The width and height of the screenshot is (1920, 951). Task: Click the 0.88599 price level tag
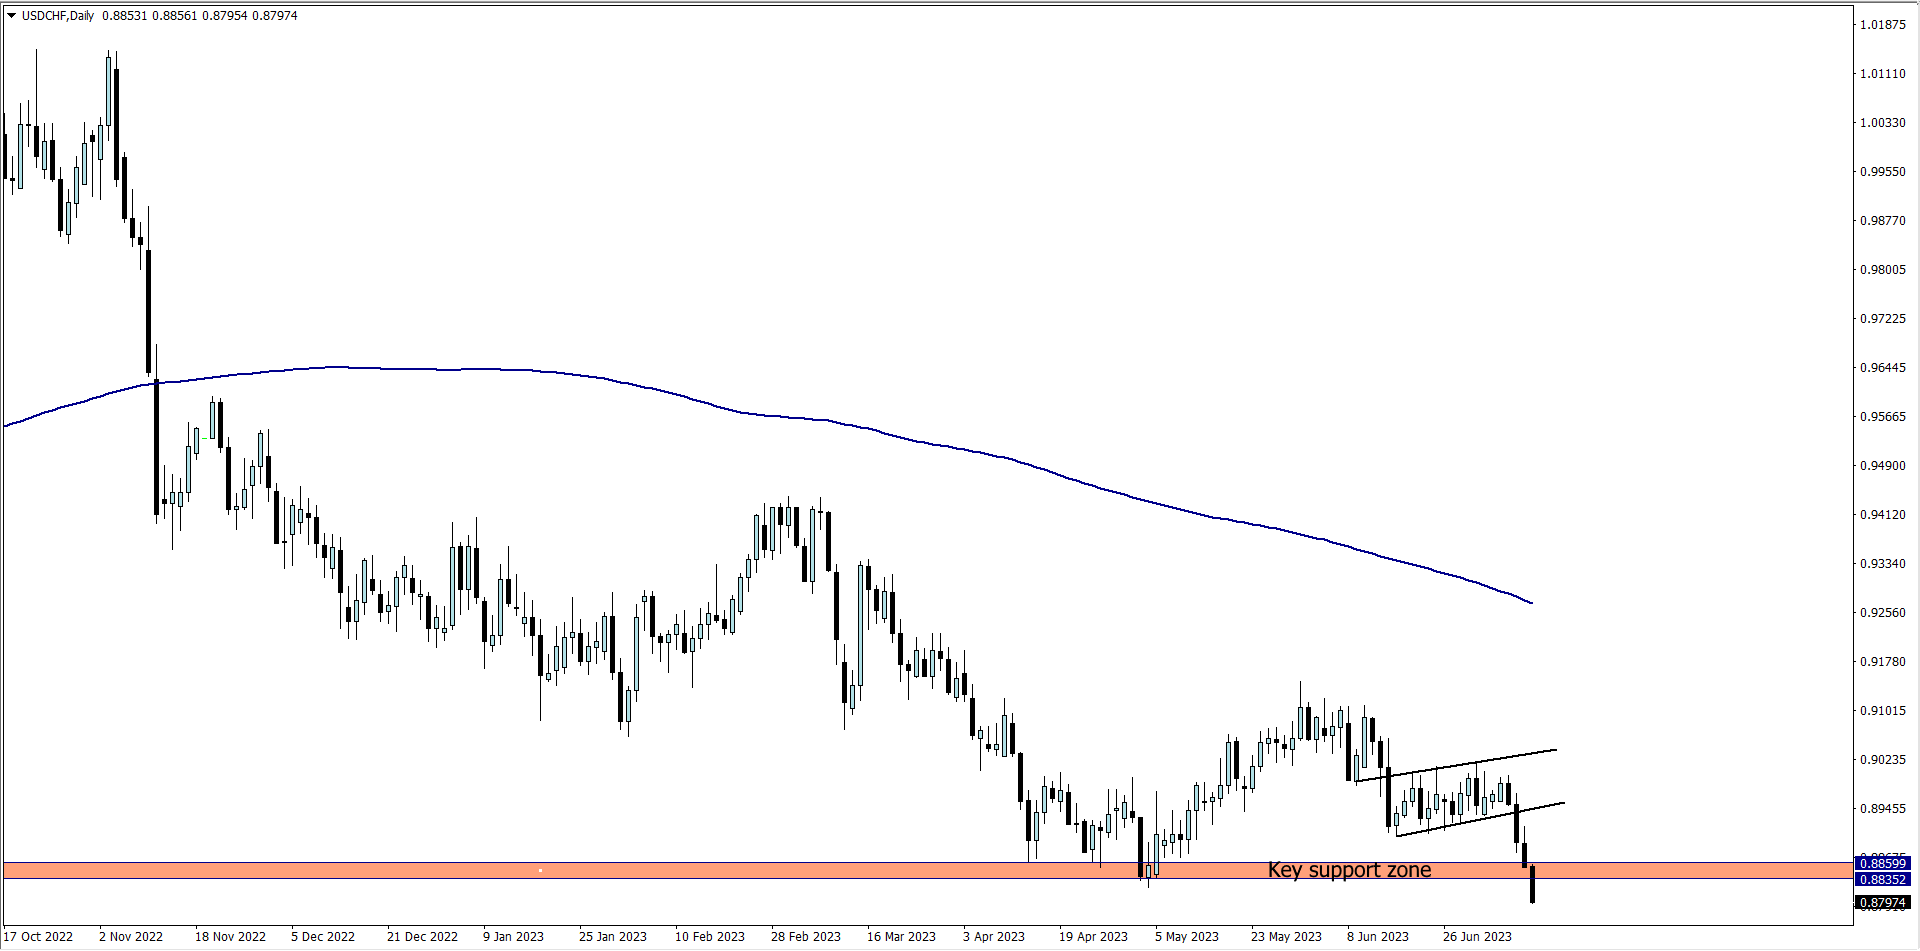1882,863
